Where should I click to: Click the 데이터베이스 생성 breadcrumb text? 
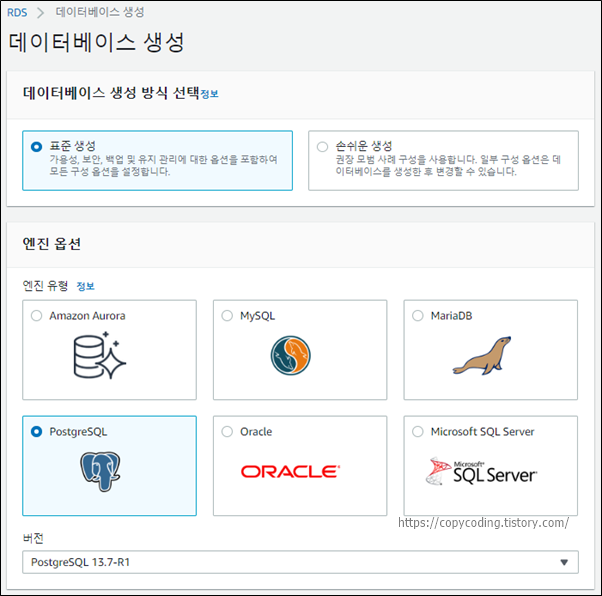100,12
